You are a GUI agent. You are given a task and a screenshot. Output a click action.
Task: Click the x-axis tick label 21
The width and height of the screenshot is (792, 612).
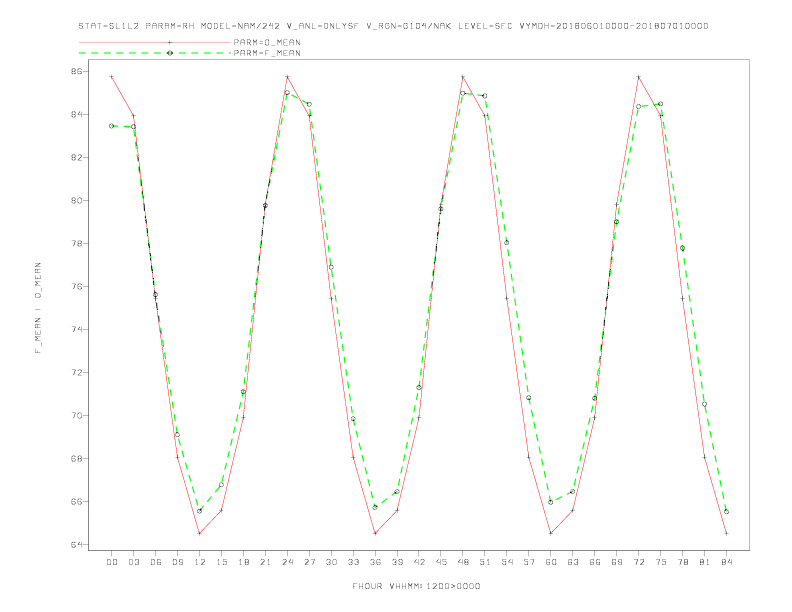(x=265, y=562)
